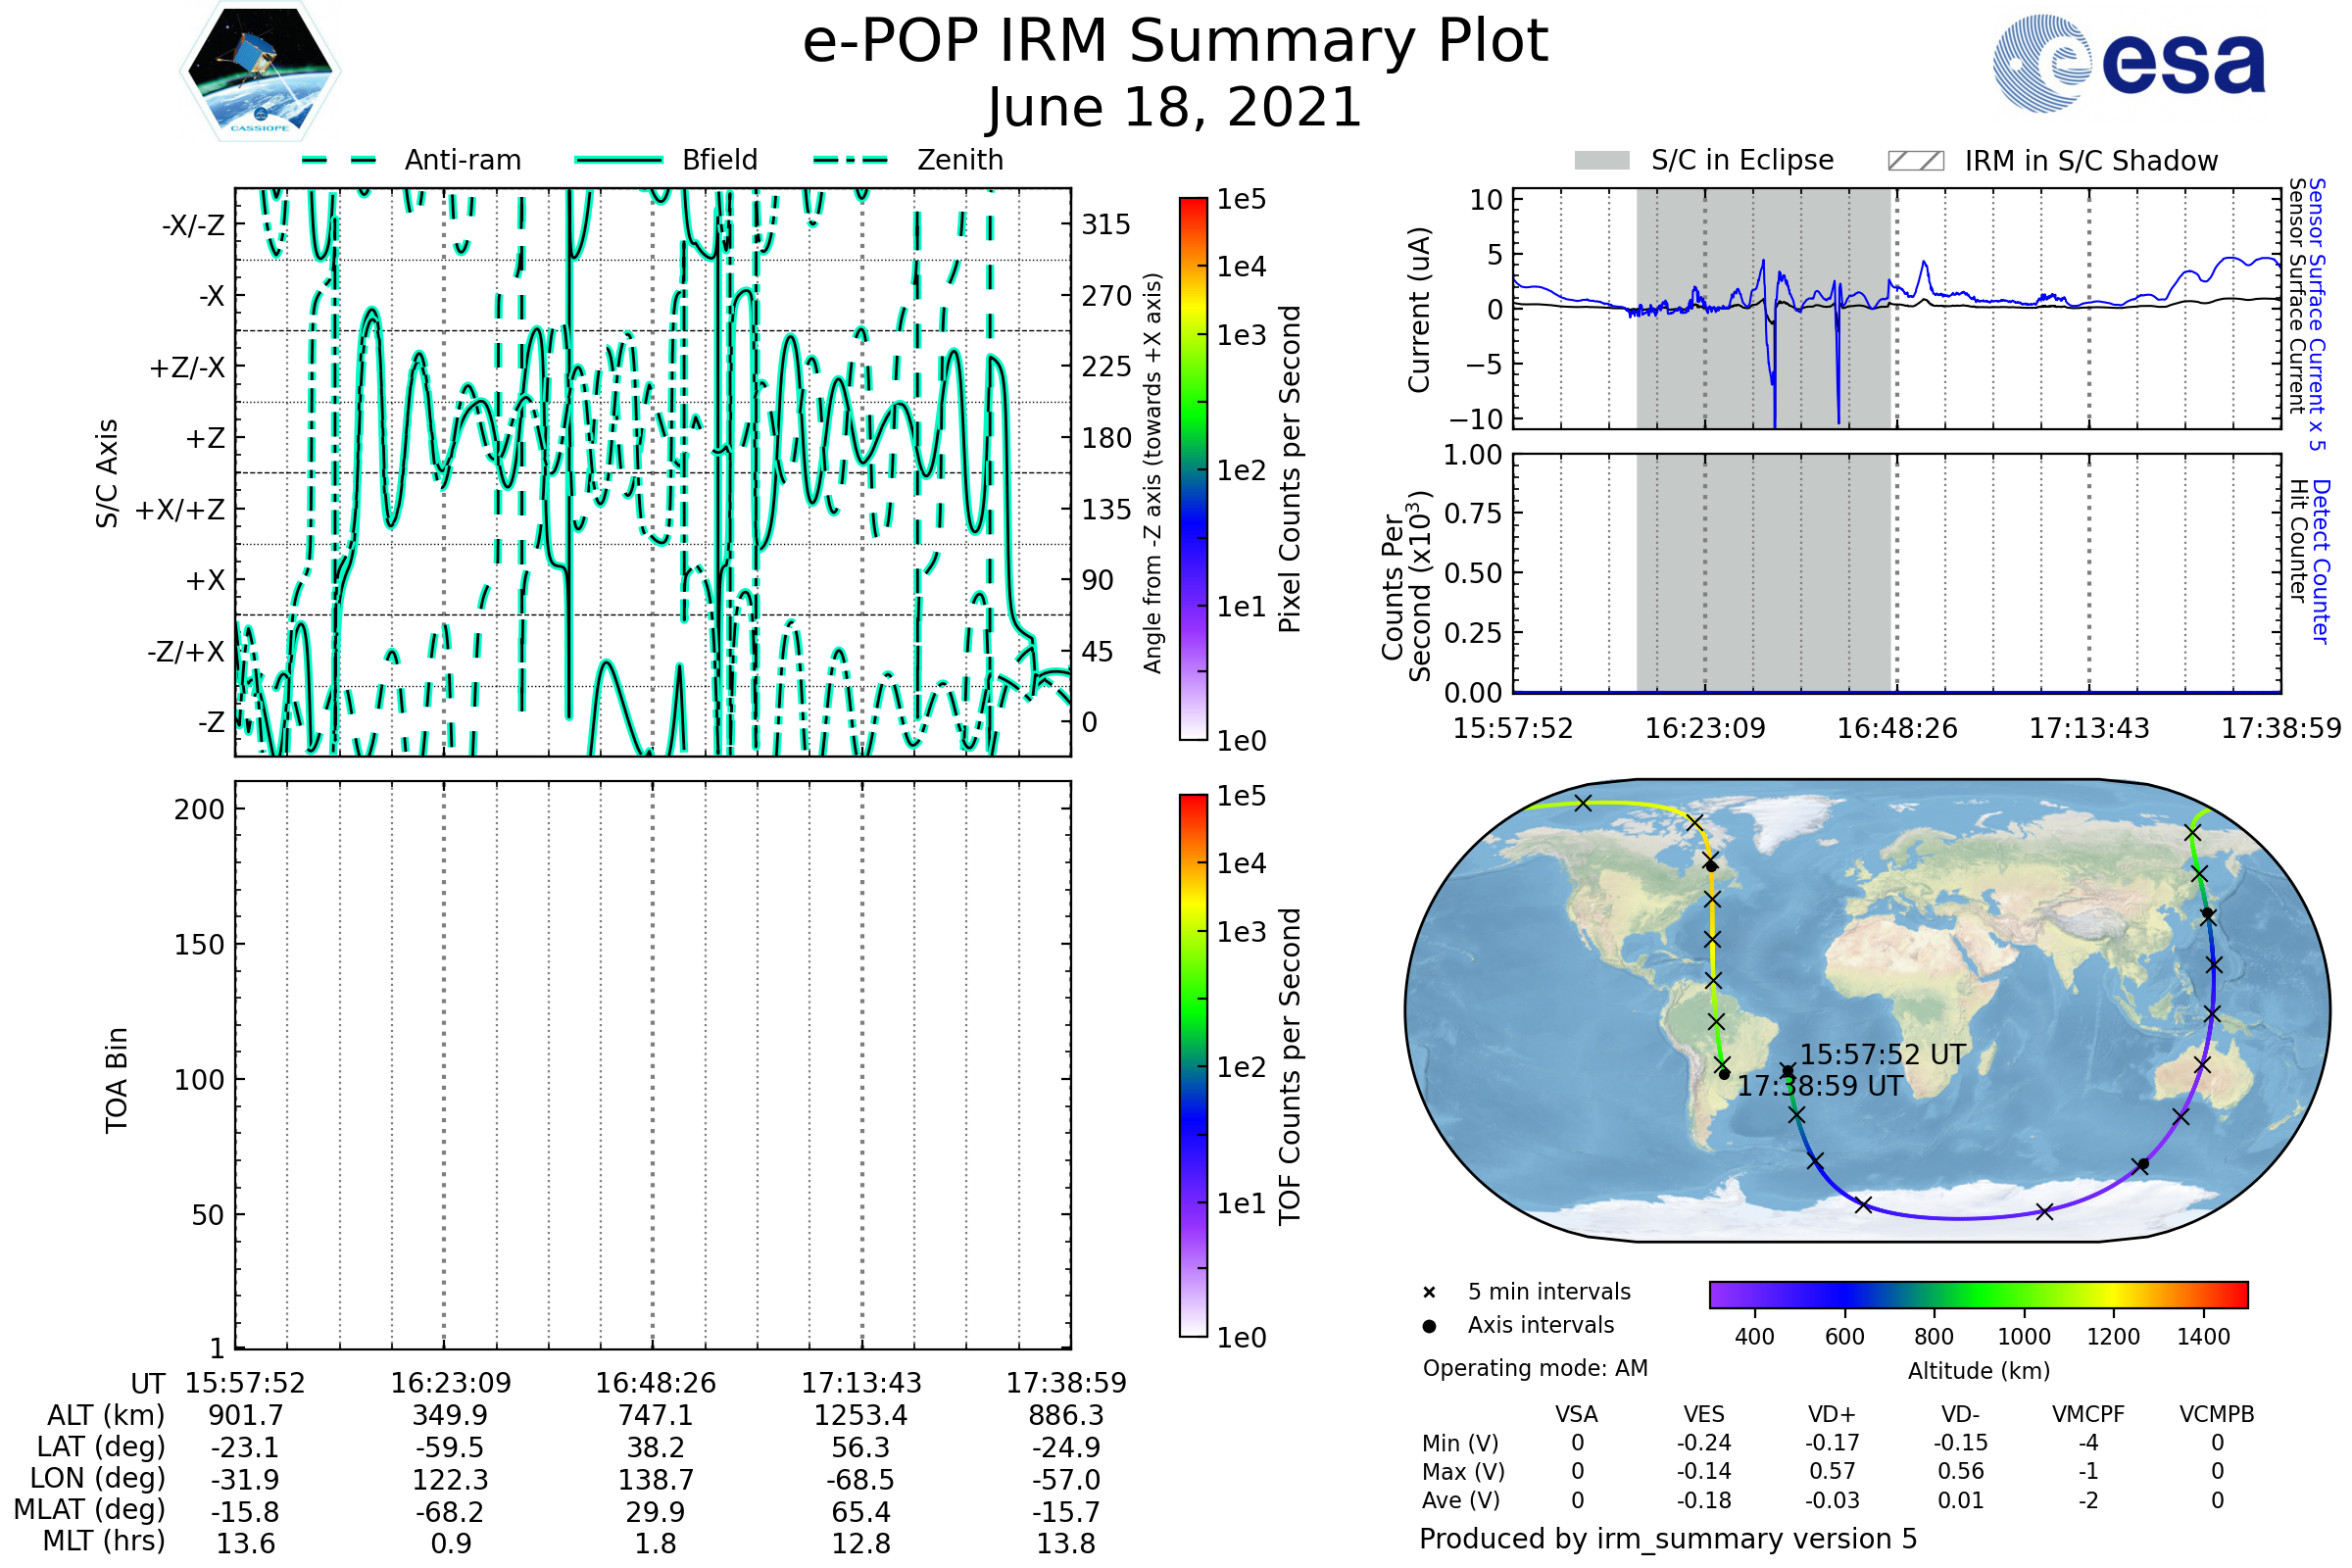Viewport: 2352px width, 1568px height.
Task: Click the TOF Counts per Second colorbar
Action: 1193,1065
